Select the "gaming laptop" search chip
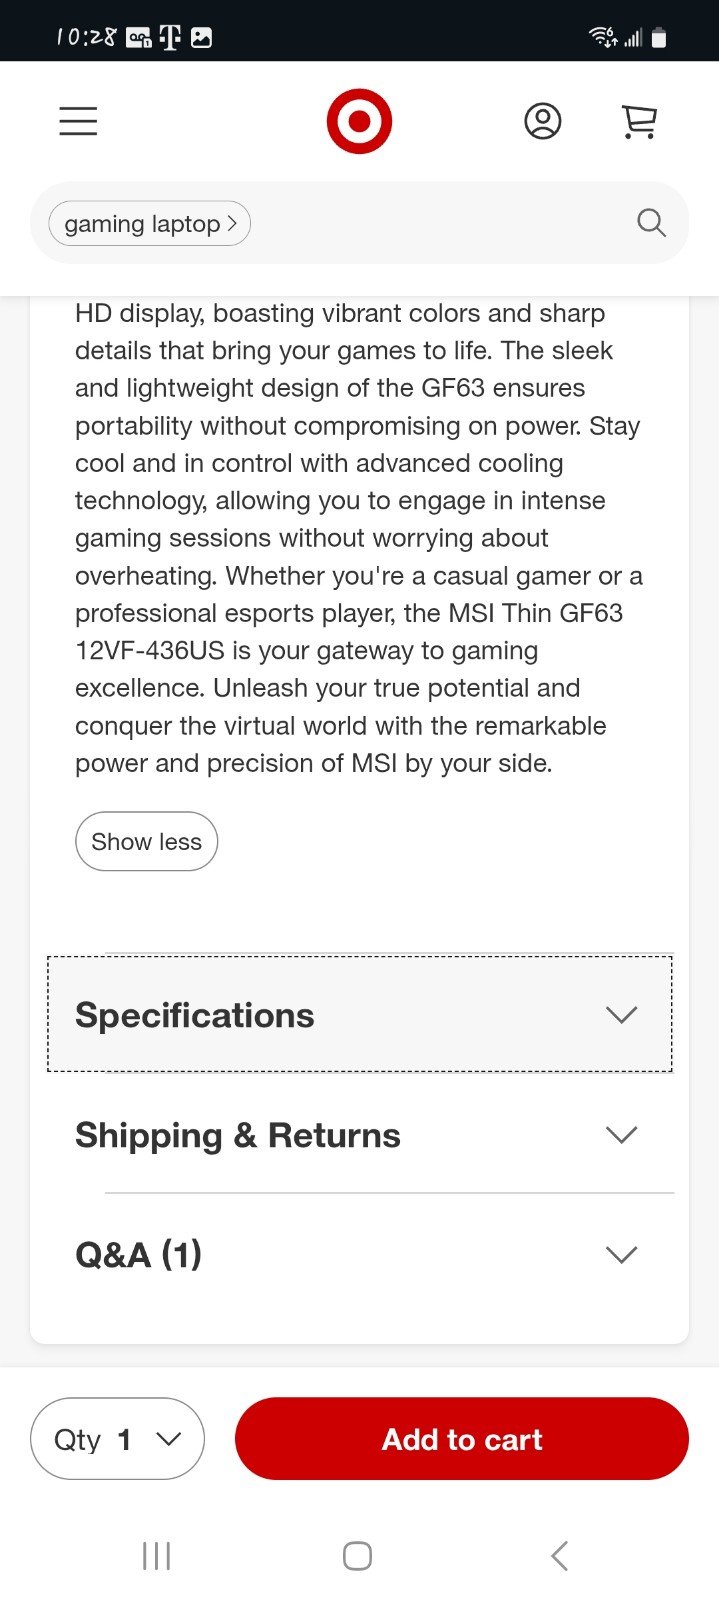 pyautogui.click(x=150, y=223)
